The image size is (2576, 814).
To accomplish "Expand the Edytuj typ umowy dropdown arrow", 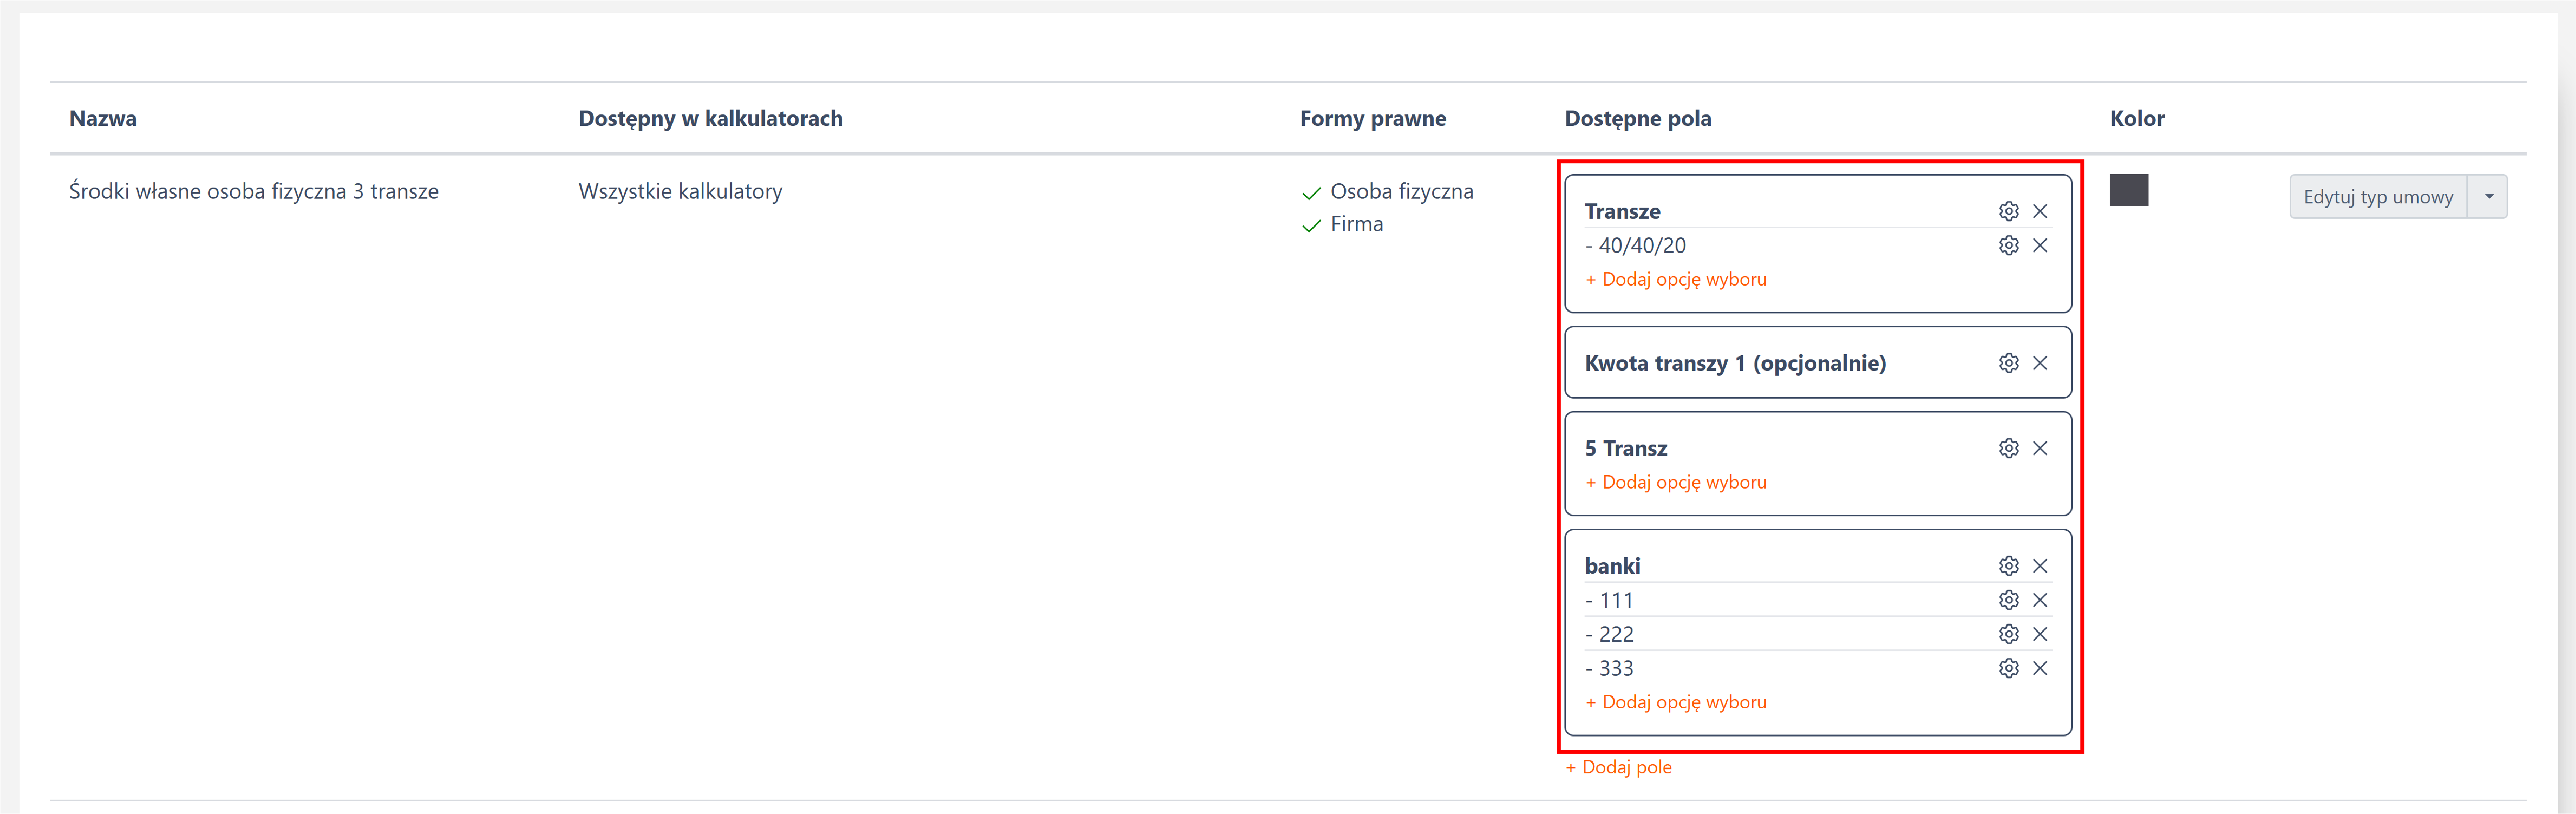I will coord(2488,196).
